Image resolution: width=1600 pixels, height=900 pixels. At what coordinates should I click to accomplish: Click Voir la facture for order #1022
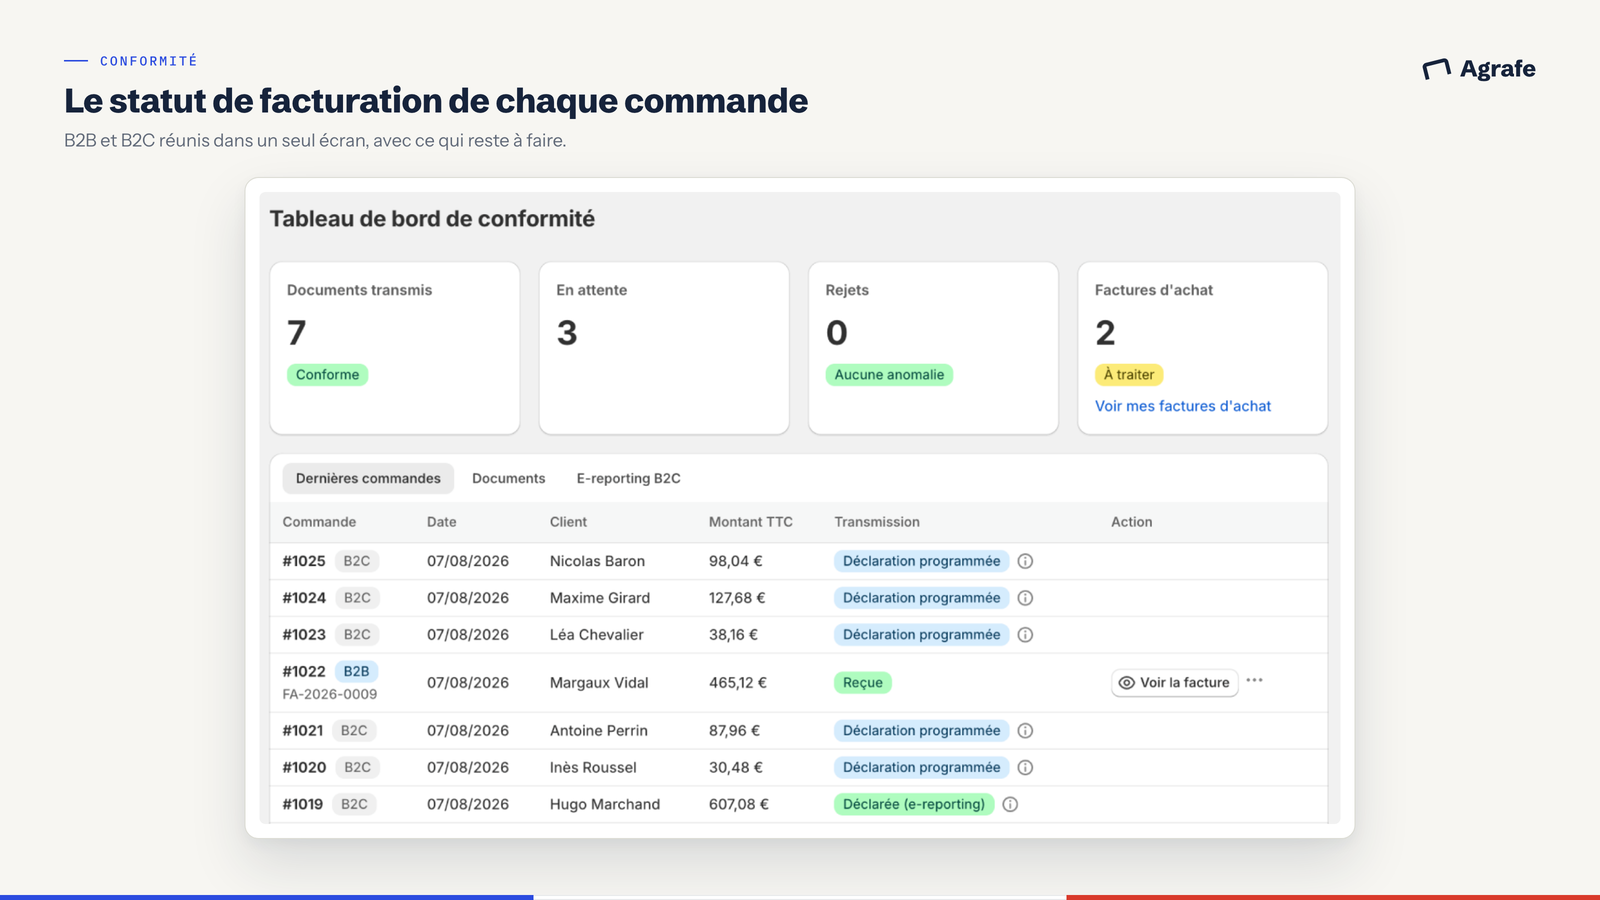tap(1175, 683)
